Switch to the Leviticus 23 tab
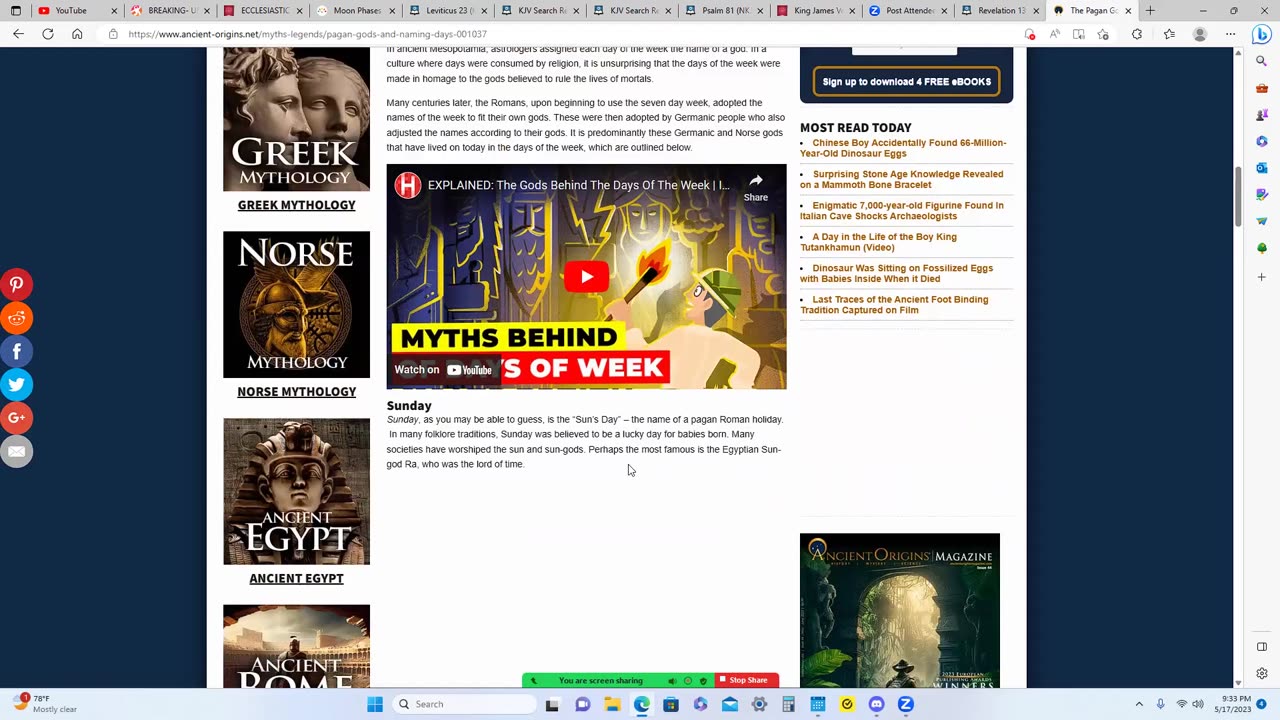The height and width of the screenshot is (720, 1280). [447, 10]
